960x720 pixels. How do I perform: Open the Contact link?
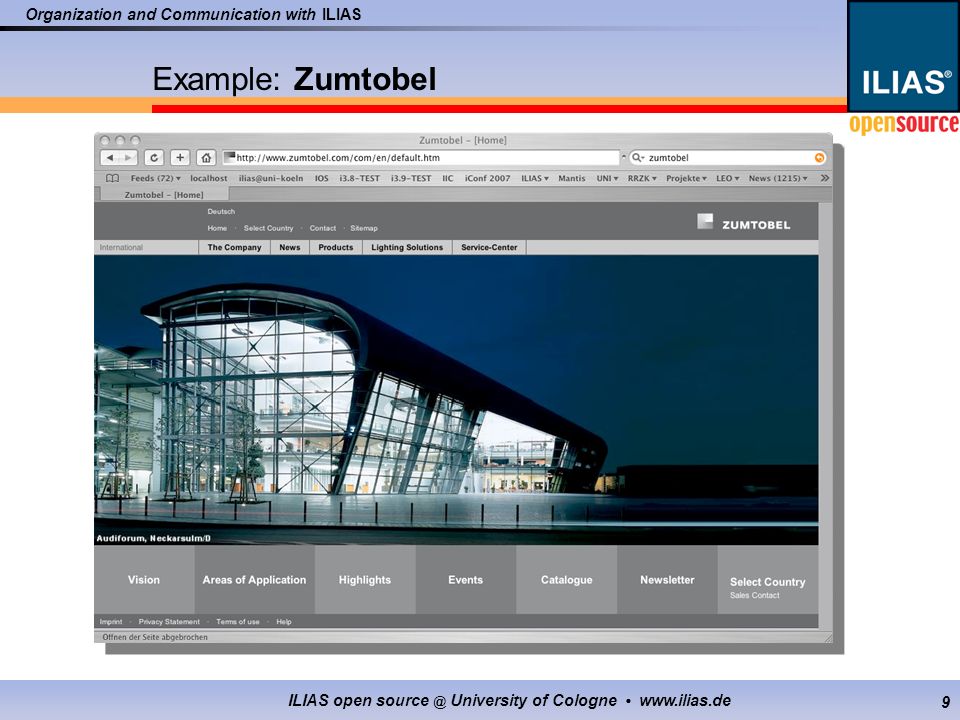(x=323, y=228)
